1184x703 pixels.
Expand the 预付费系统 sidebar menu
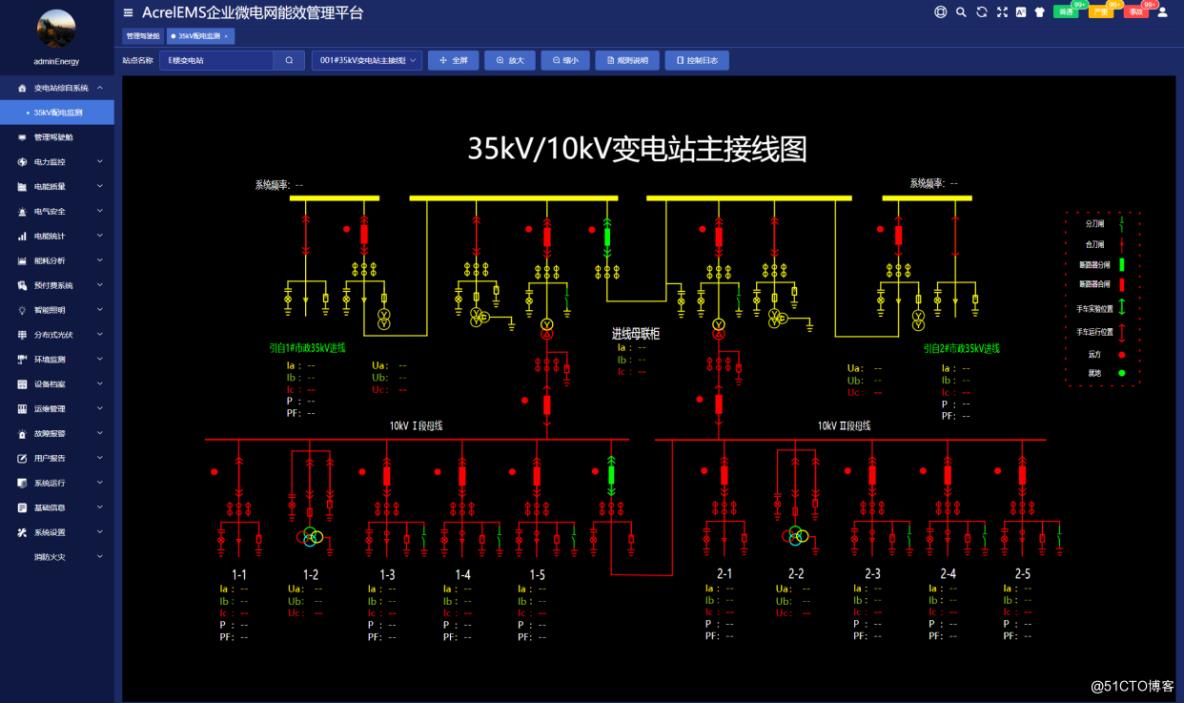pyautogui.click(x=57, y=285)
